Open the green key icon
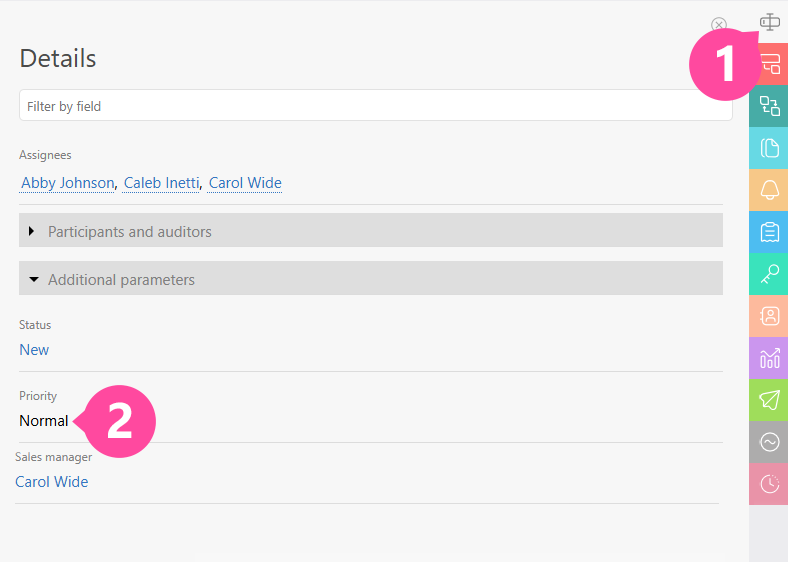Viewport: 788px width, 562px height. (769, 274)
